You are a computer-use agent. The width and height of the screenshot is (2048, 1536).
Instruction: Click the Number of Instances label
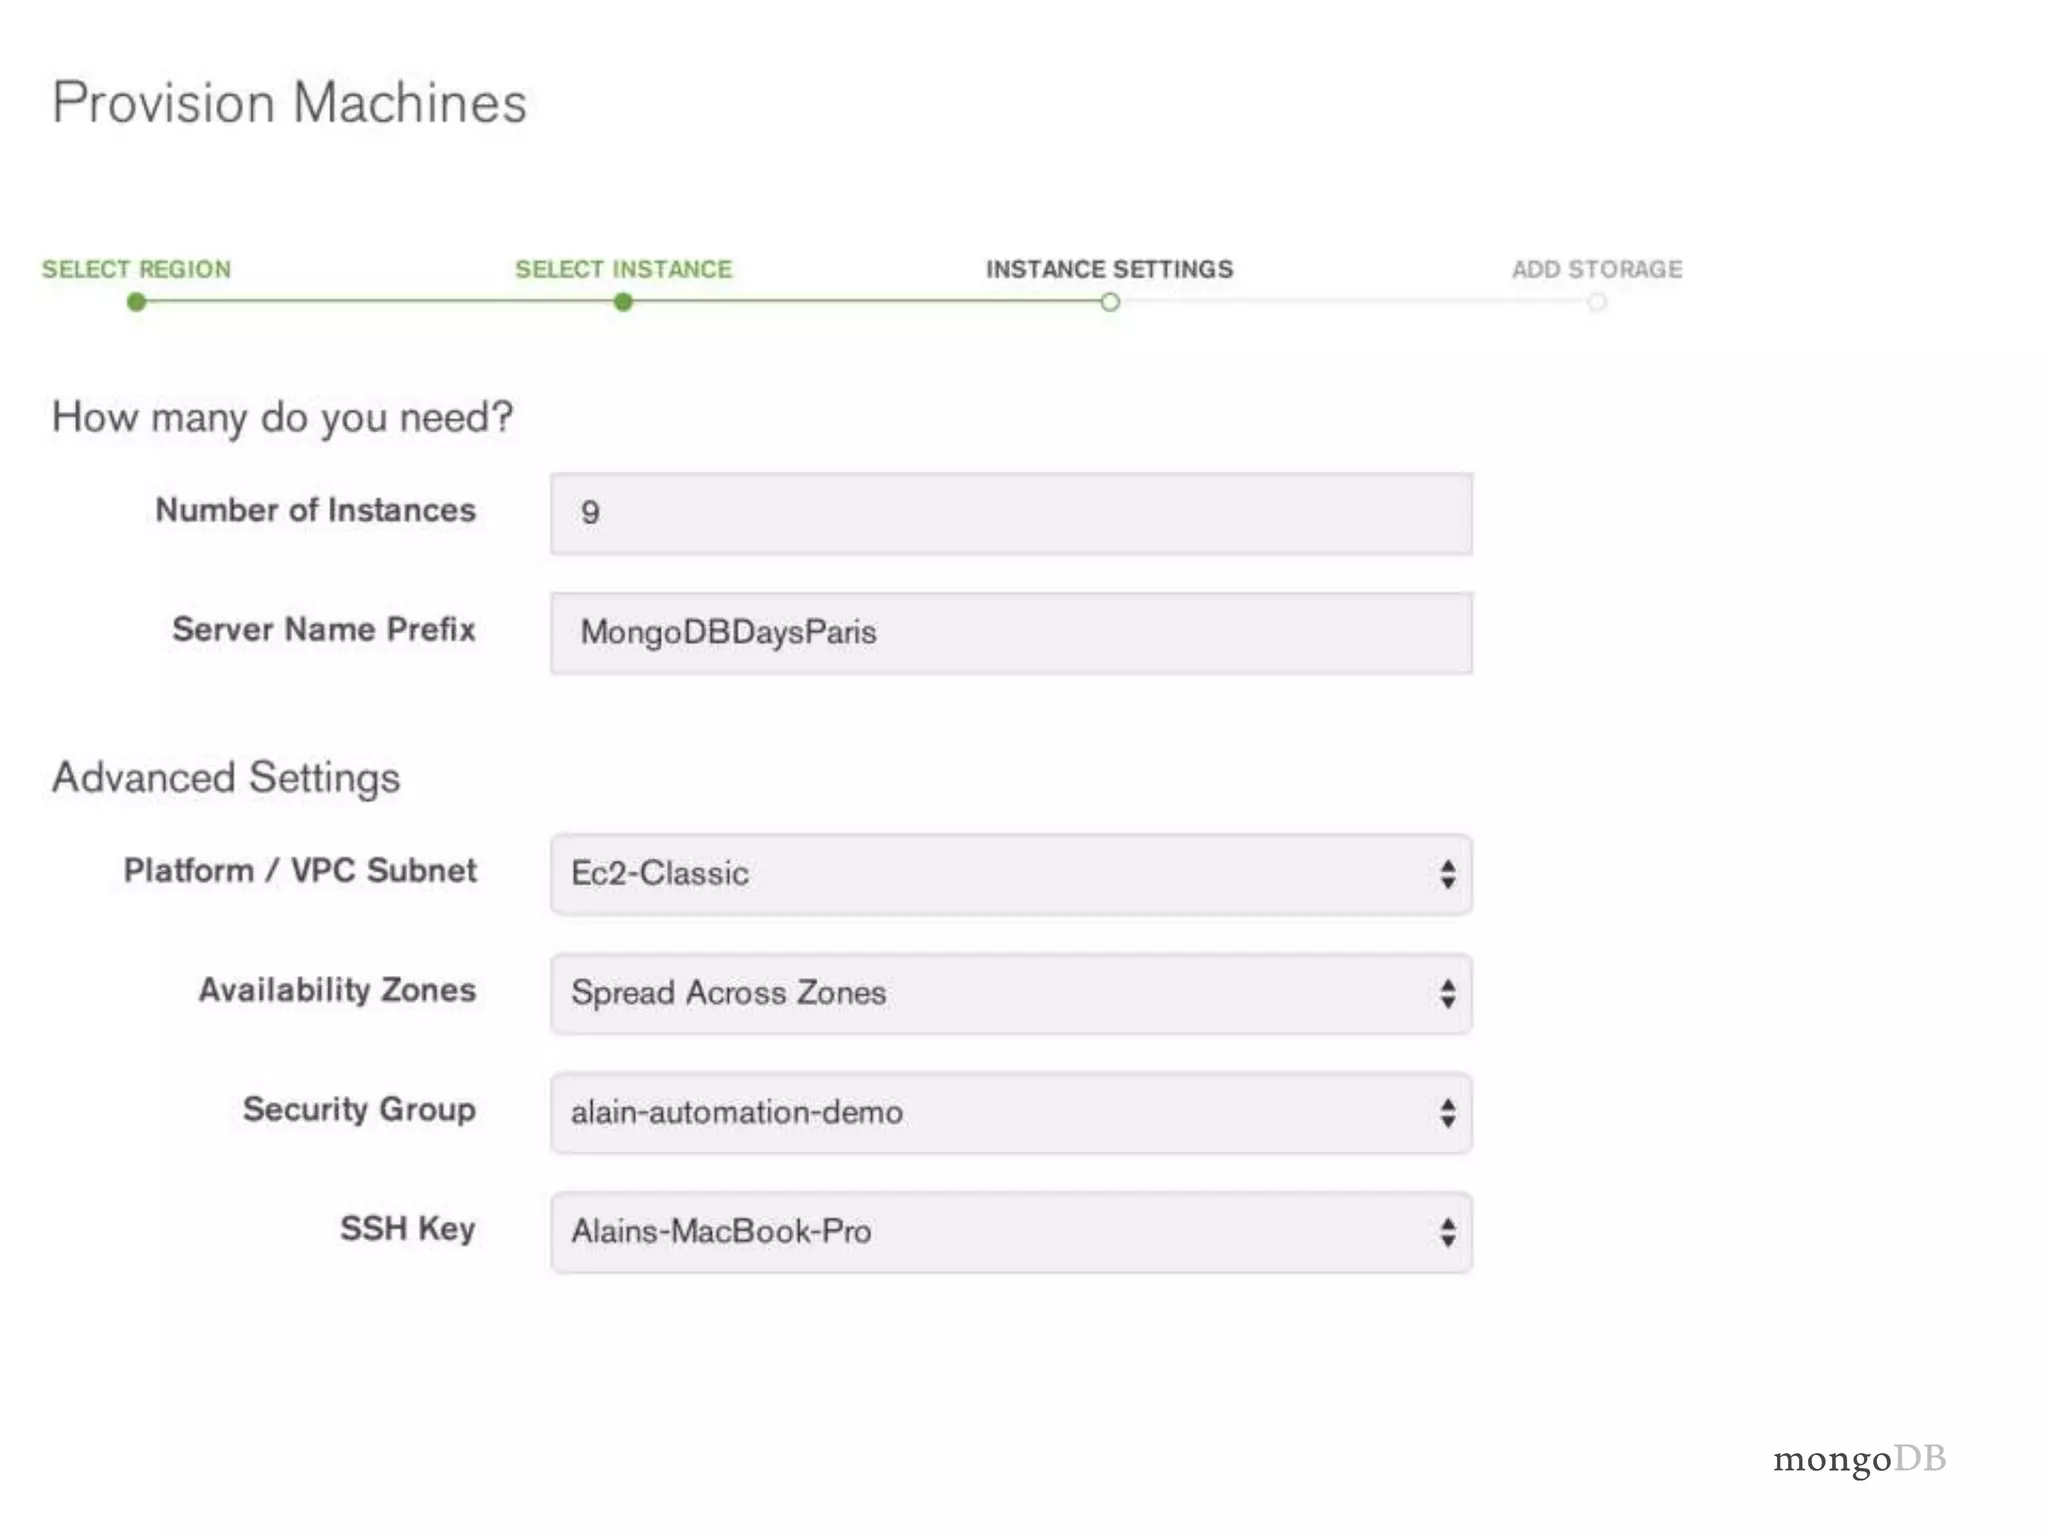point(316,510)
